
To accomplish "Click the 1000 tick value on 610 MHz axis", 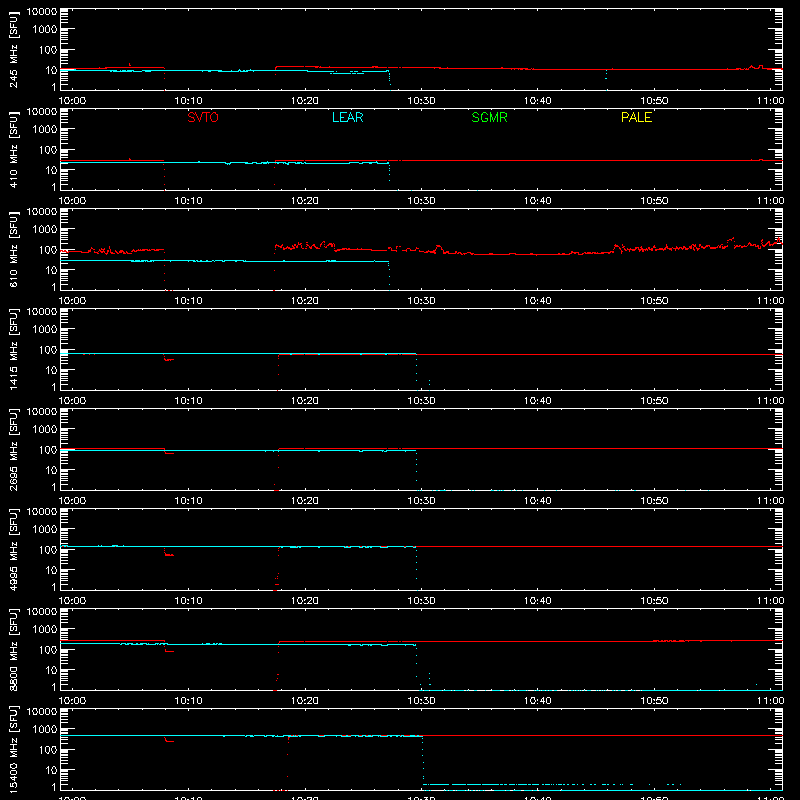I will point(45,229).
